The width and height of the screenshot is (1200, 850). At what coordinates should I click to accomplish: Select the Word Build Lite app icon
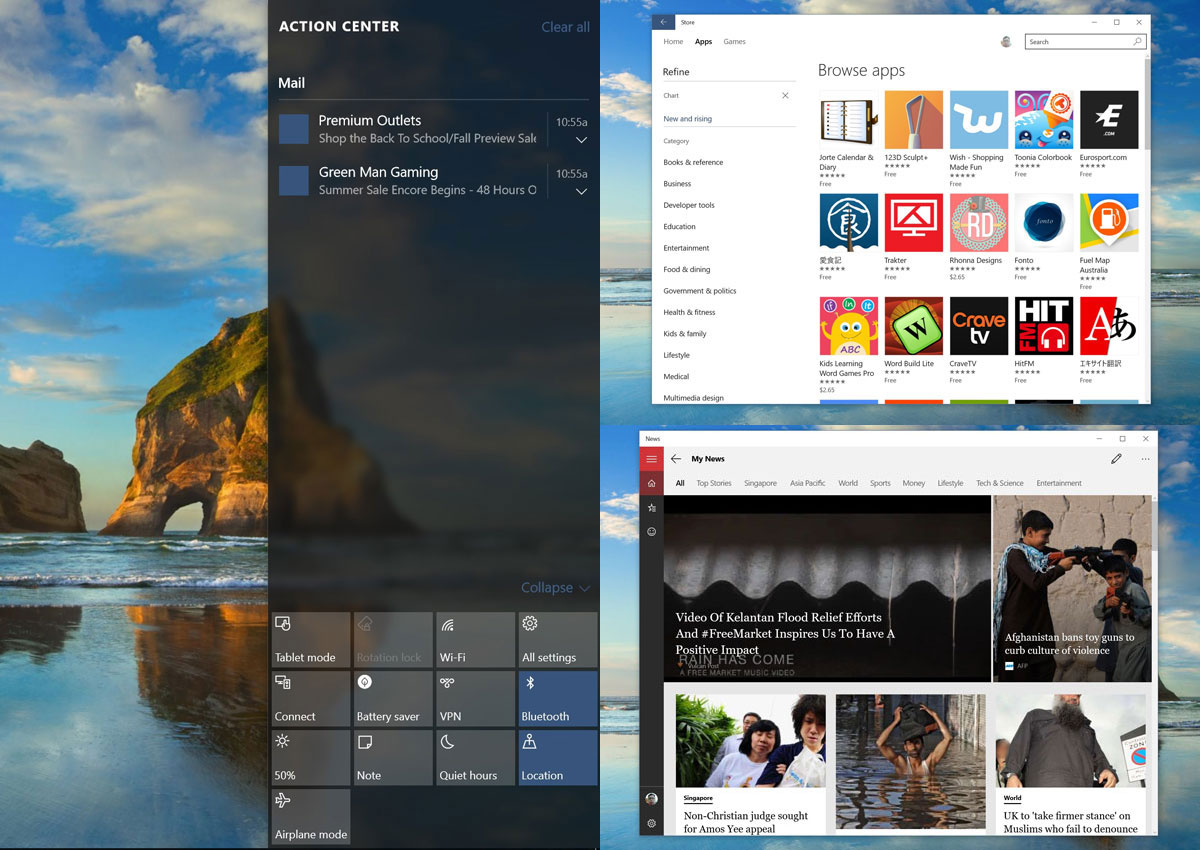pos(914,326)
